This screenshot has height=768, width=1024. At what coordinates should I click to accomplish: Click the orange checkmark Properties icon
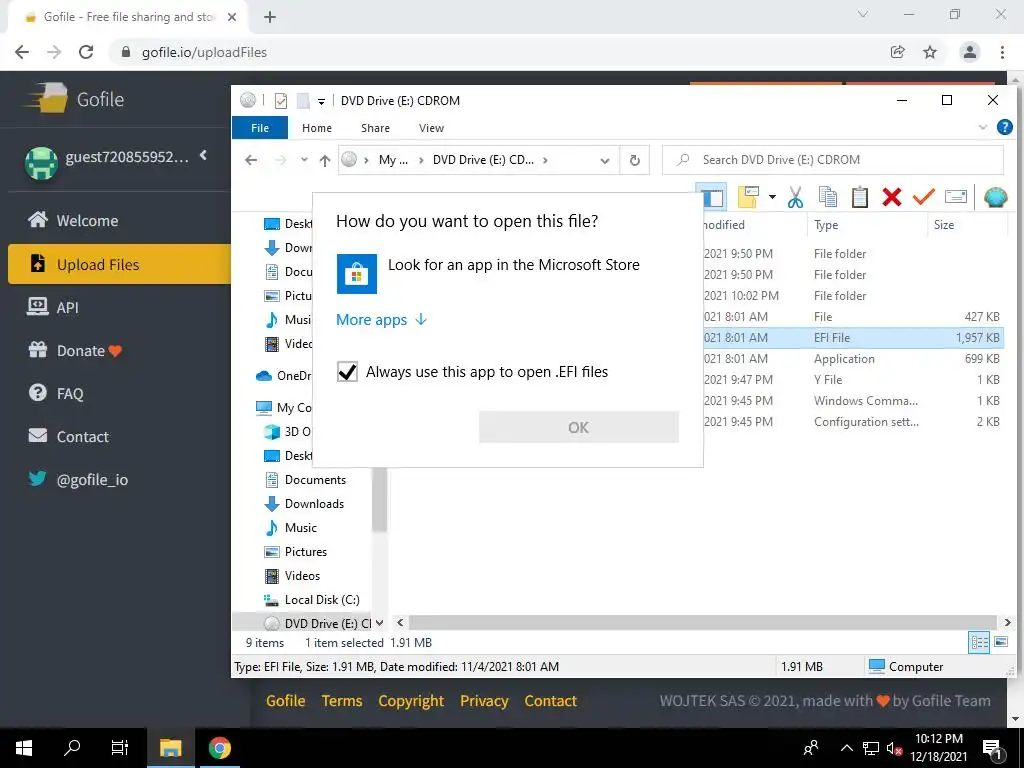(923, 196)
